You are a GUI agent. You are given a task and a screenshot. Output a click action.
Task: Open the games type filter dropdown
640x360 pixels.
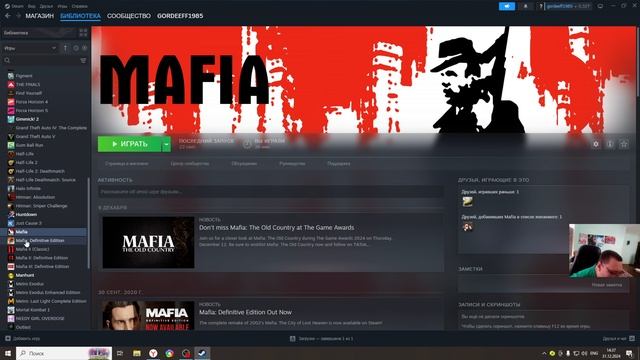[x=30, y=48]
